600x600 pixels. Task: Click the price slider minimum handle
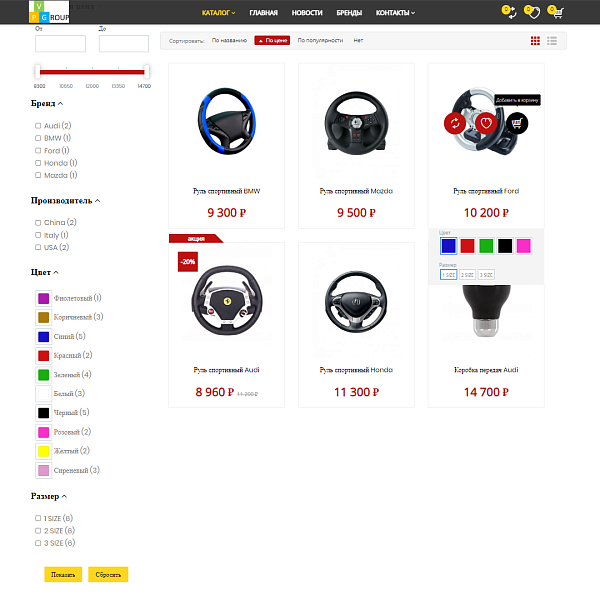pos(38,72)
